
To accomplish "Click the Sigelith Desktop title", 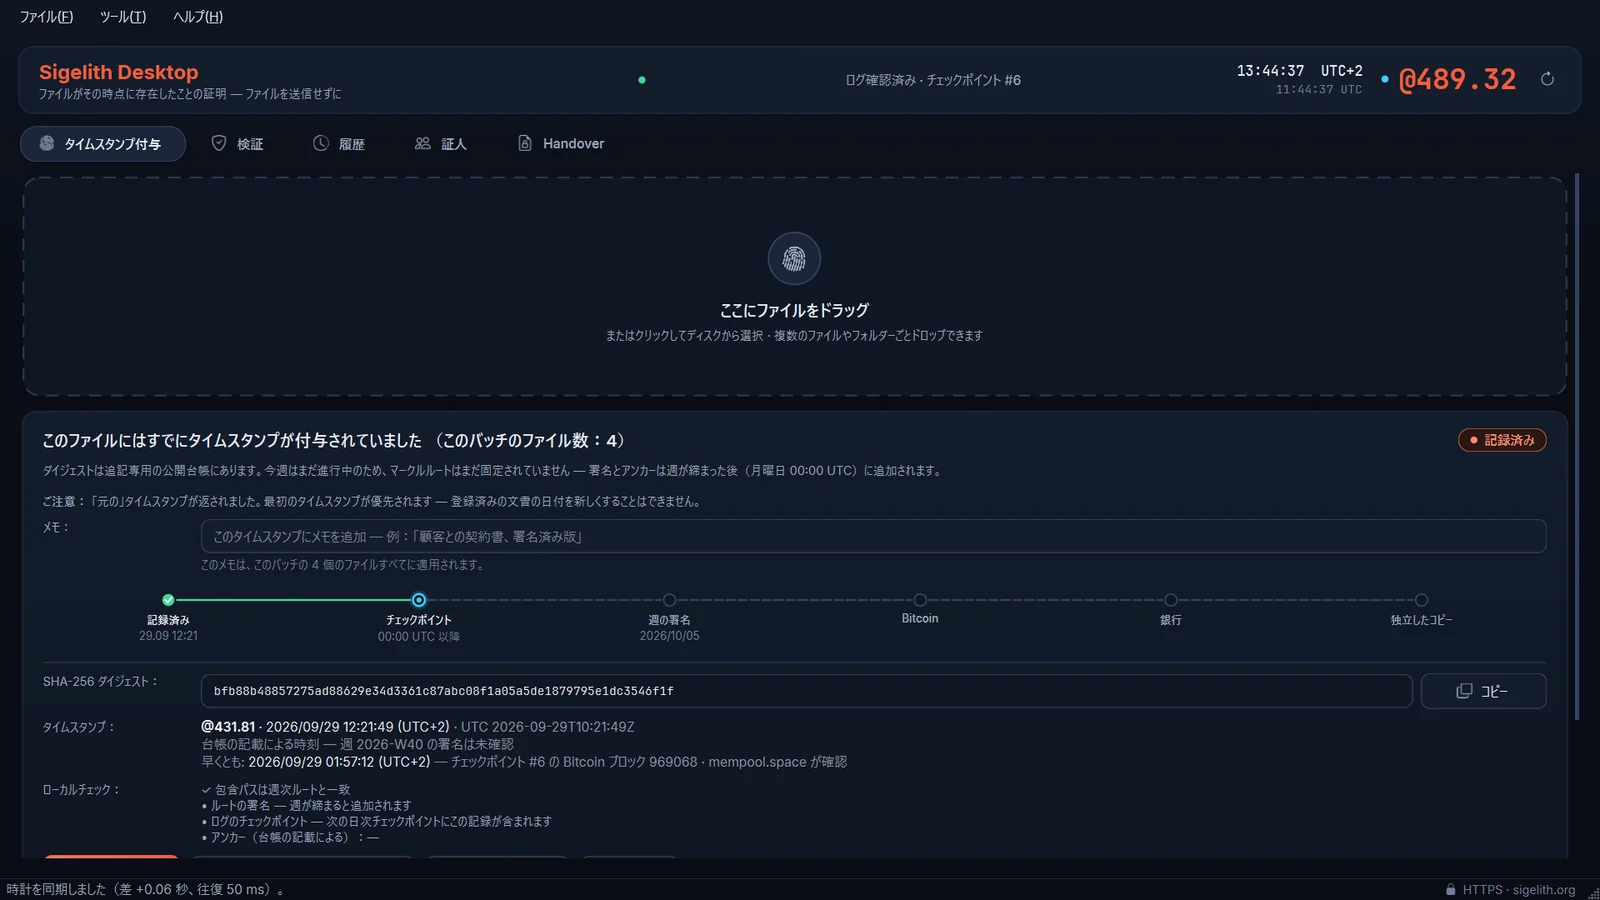I will coord(118,72).
